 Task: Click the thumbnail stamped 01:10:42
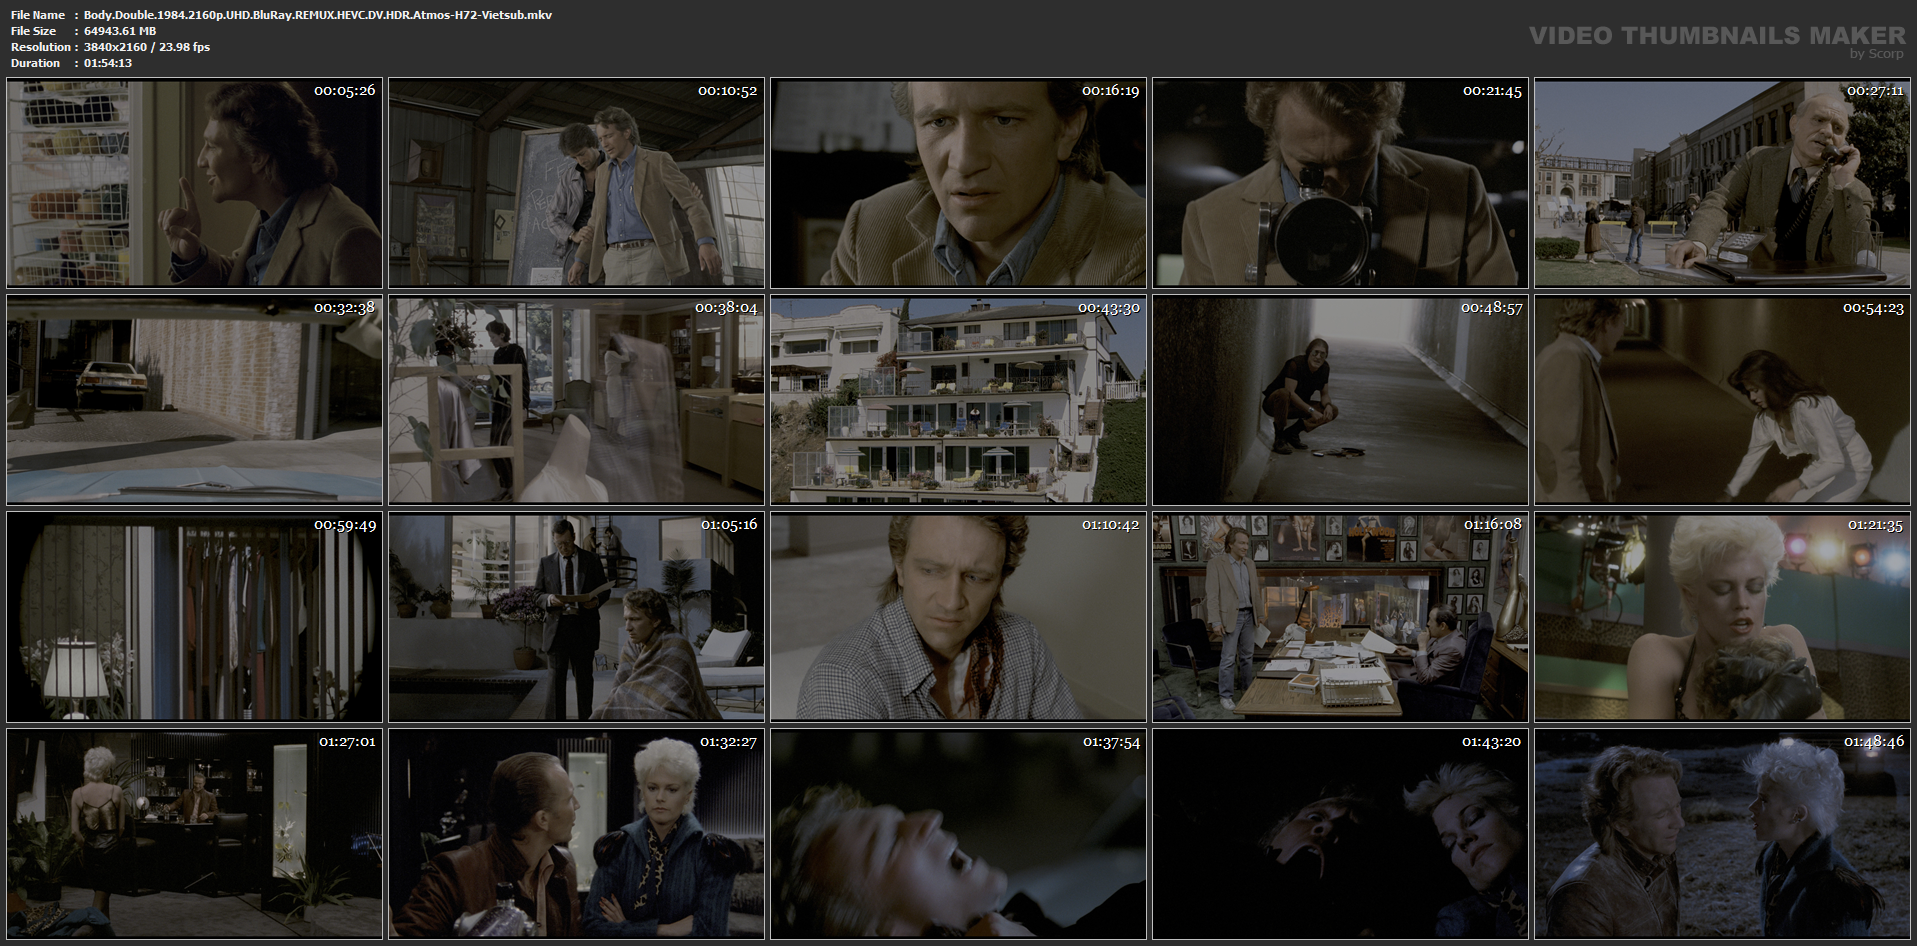[x=958, y=617]
